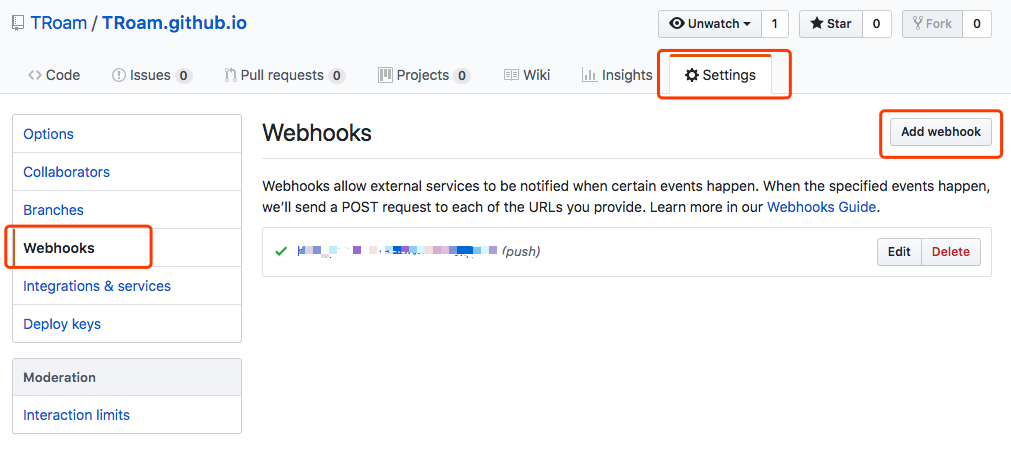Click the forks count next to Fork

pos(977,24)
